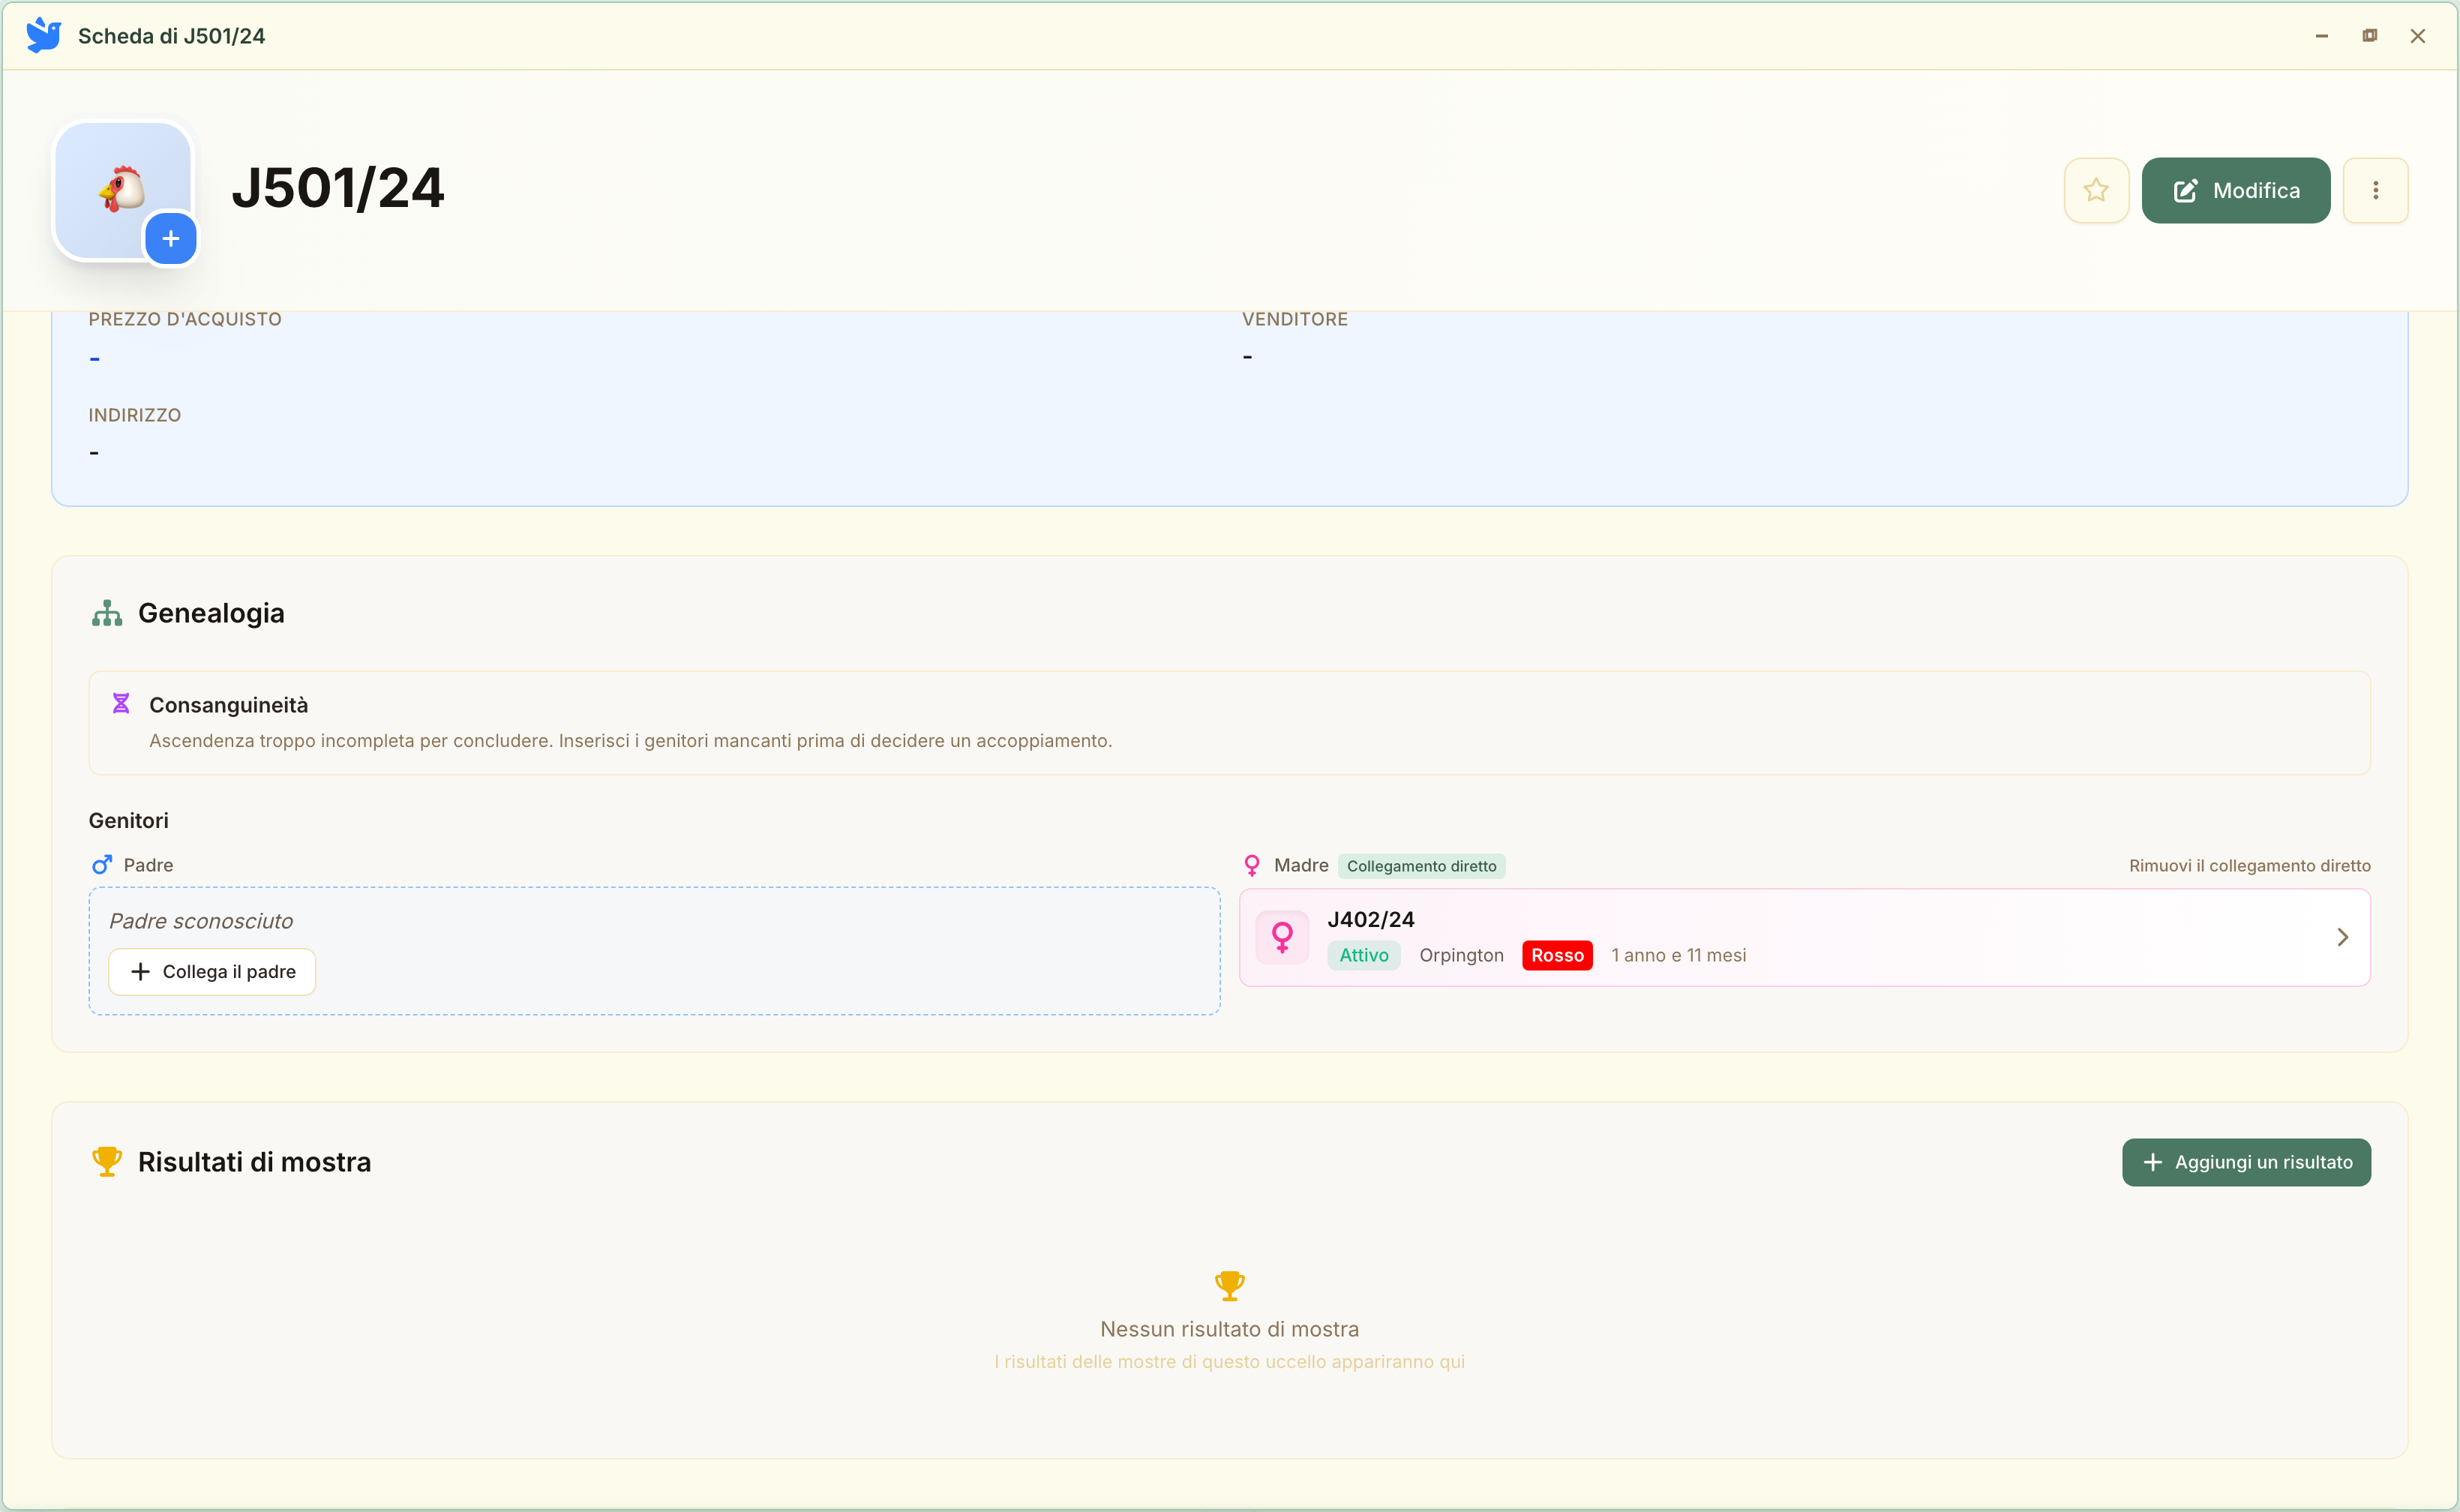
Task: Click the Consanguineità DNA icon
Action: pyautogui.click(x=121, y=704)
